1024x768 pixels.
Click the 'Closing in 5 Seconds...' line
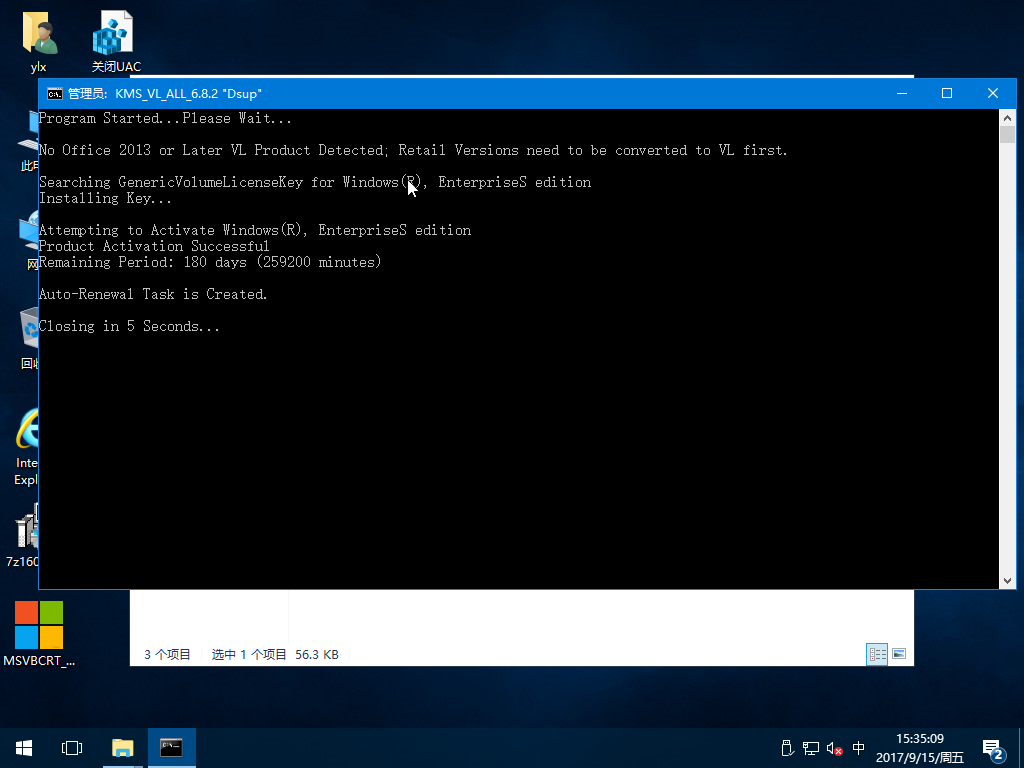(129, 326)
